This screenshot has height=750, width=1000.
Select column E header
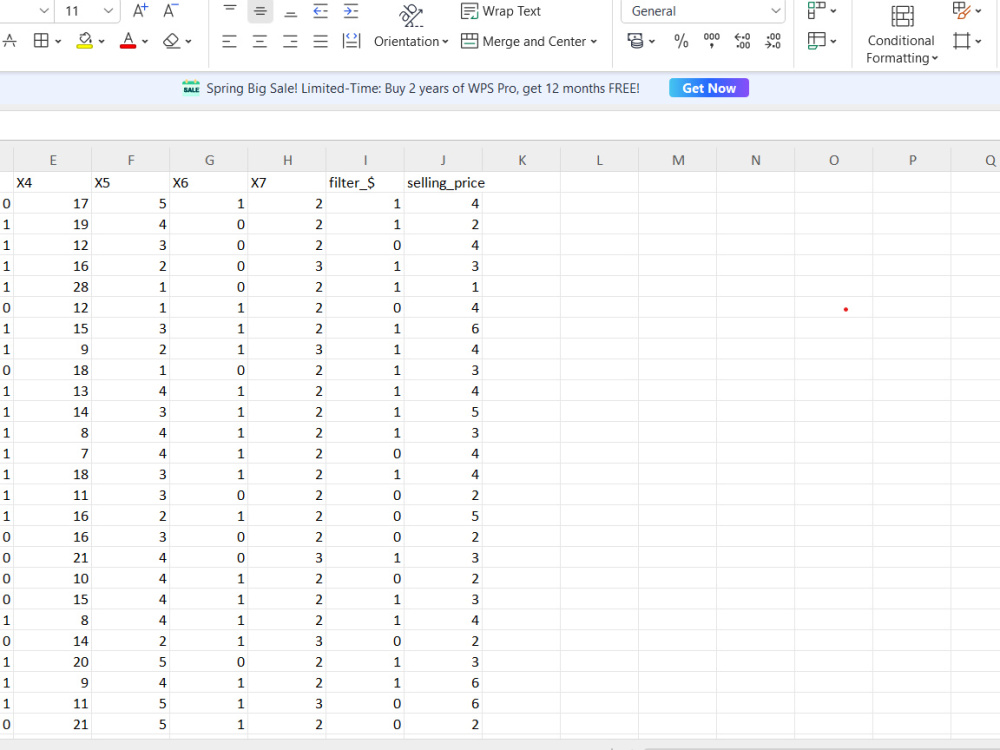(53, 160)
